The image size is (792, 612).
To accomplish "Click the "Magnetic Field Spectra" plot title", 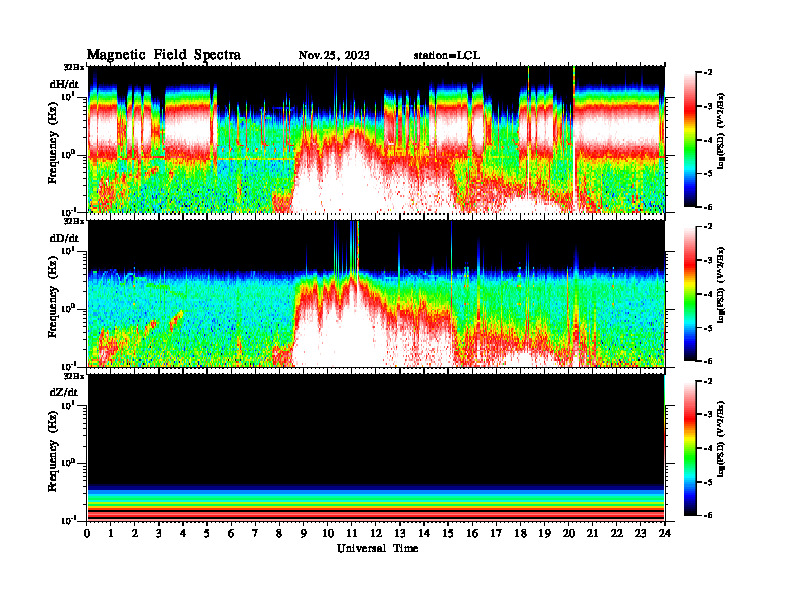I will tap(164, 55).
